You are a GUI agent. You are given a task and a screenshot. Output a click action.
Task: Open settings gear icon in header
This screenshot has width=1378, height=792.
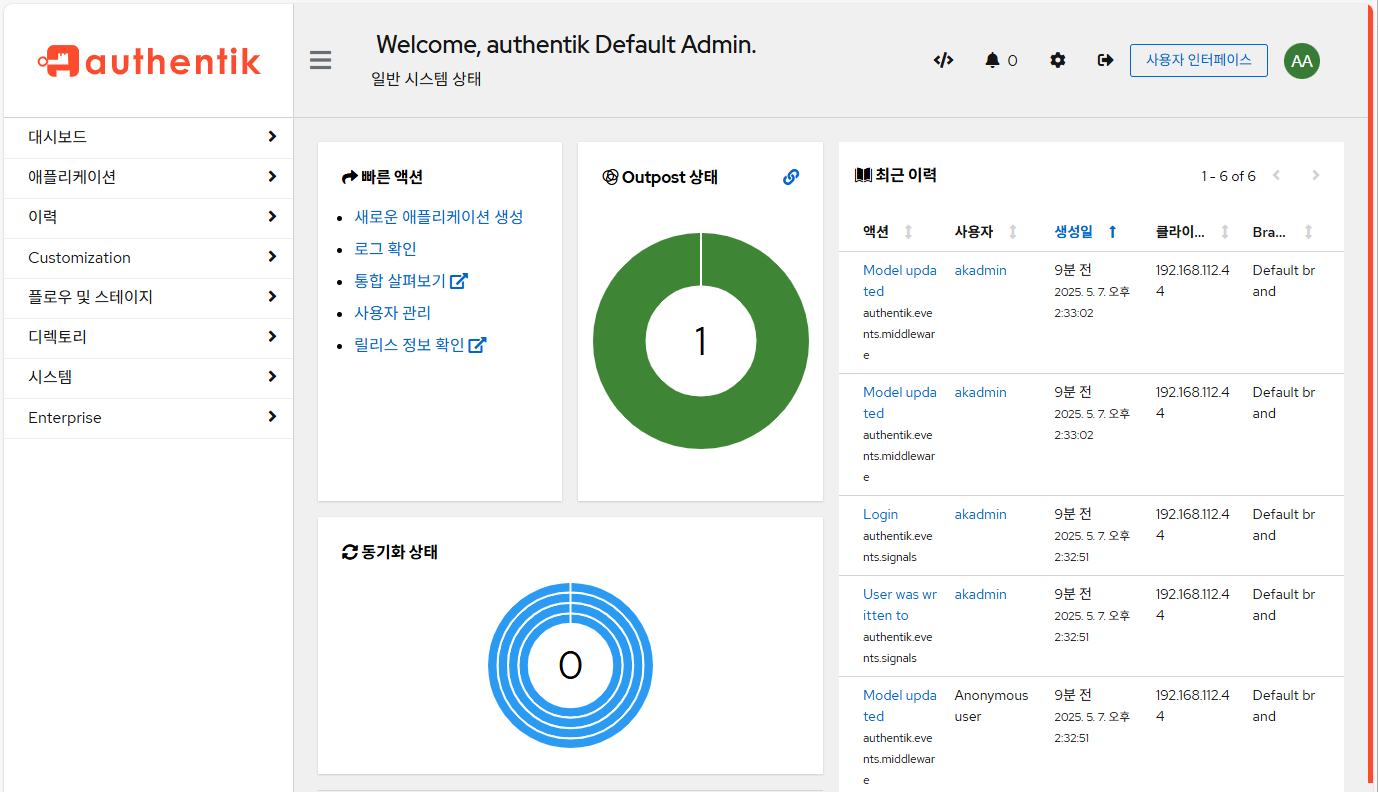pos(1058,60)
